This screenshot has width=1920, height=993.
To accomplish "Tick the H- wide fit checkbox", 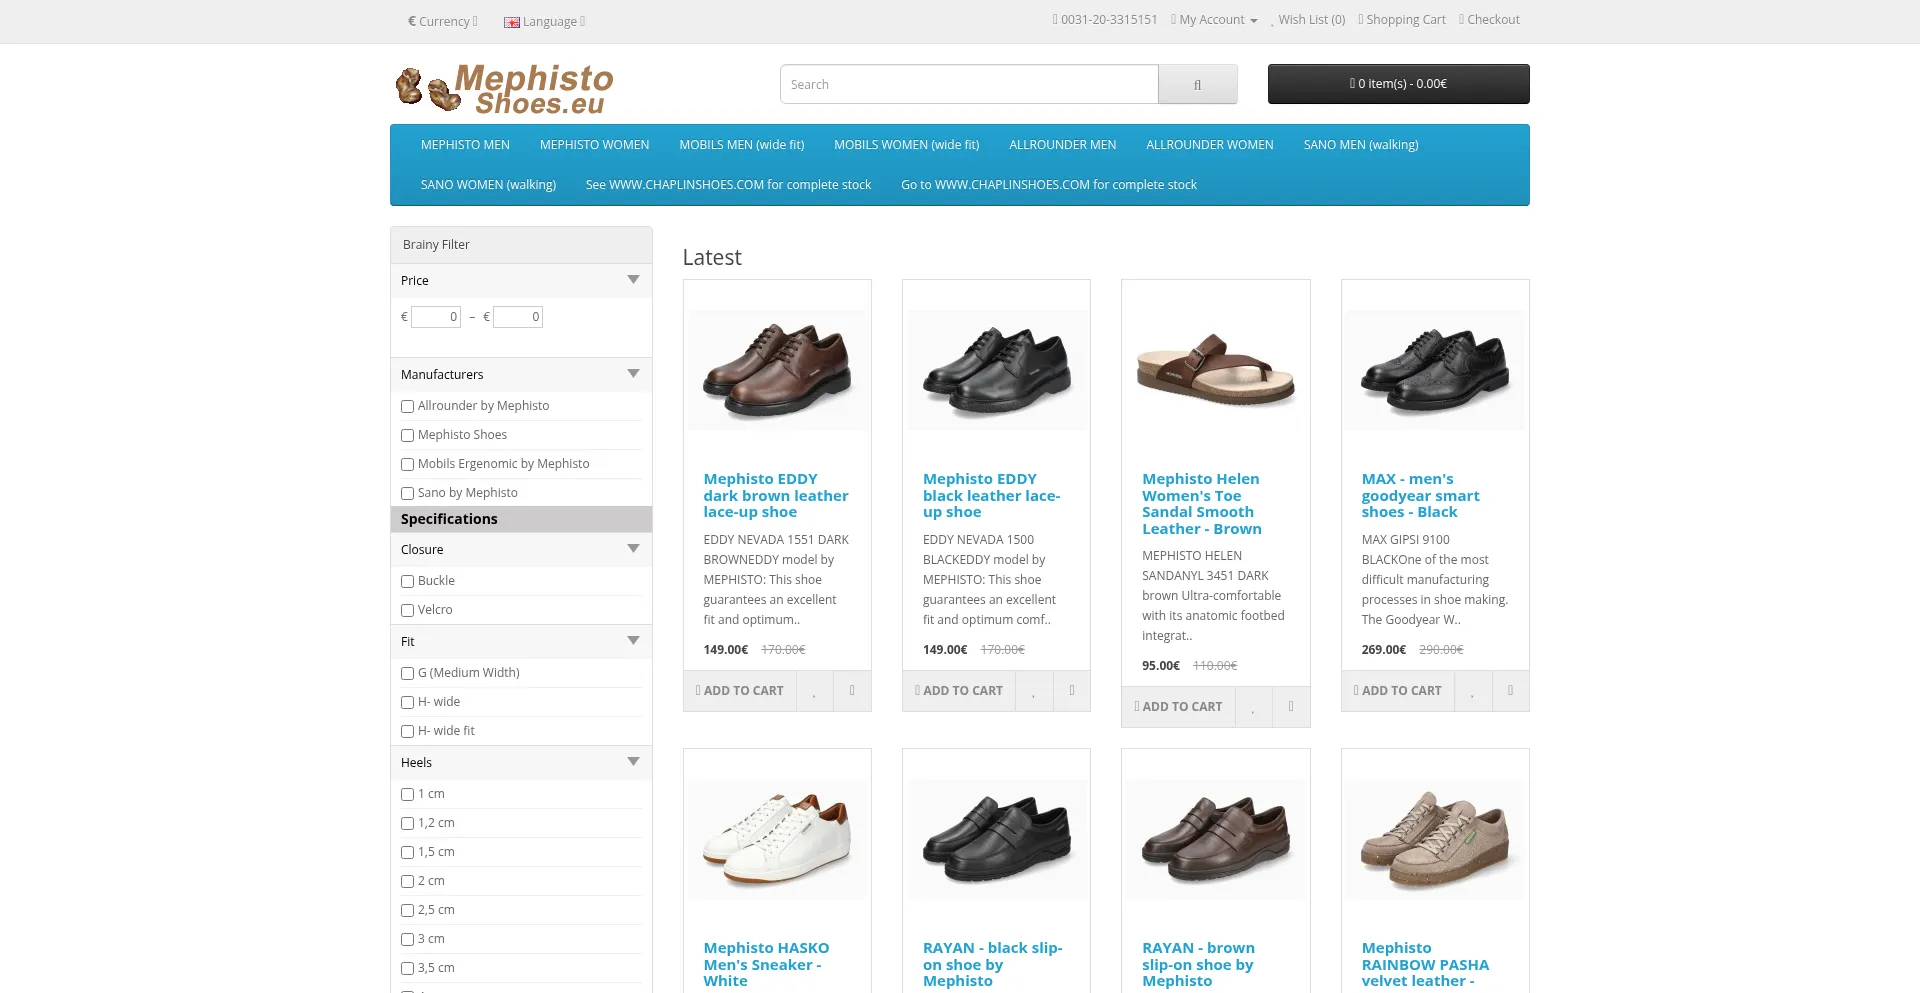I will (408, 732).
